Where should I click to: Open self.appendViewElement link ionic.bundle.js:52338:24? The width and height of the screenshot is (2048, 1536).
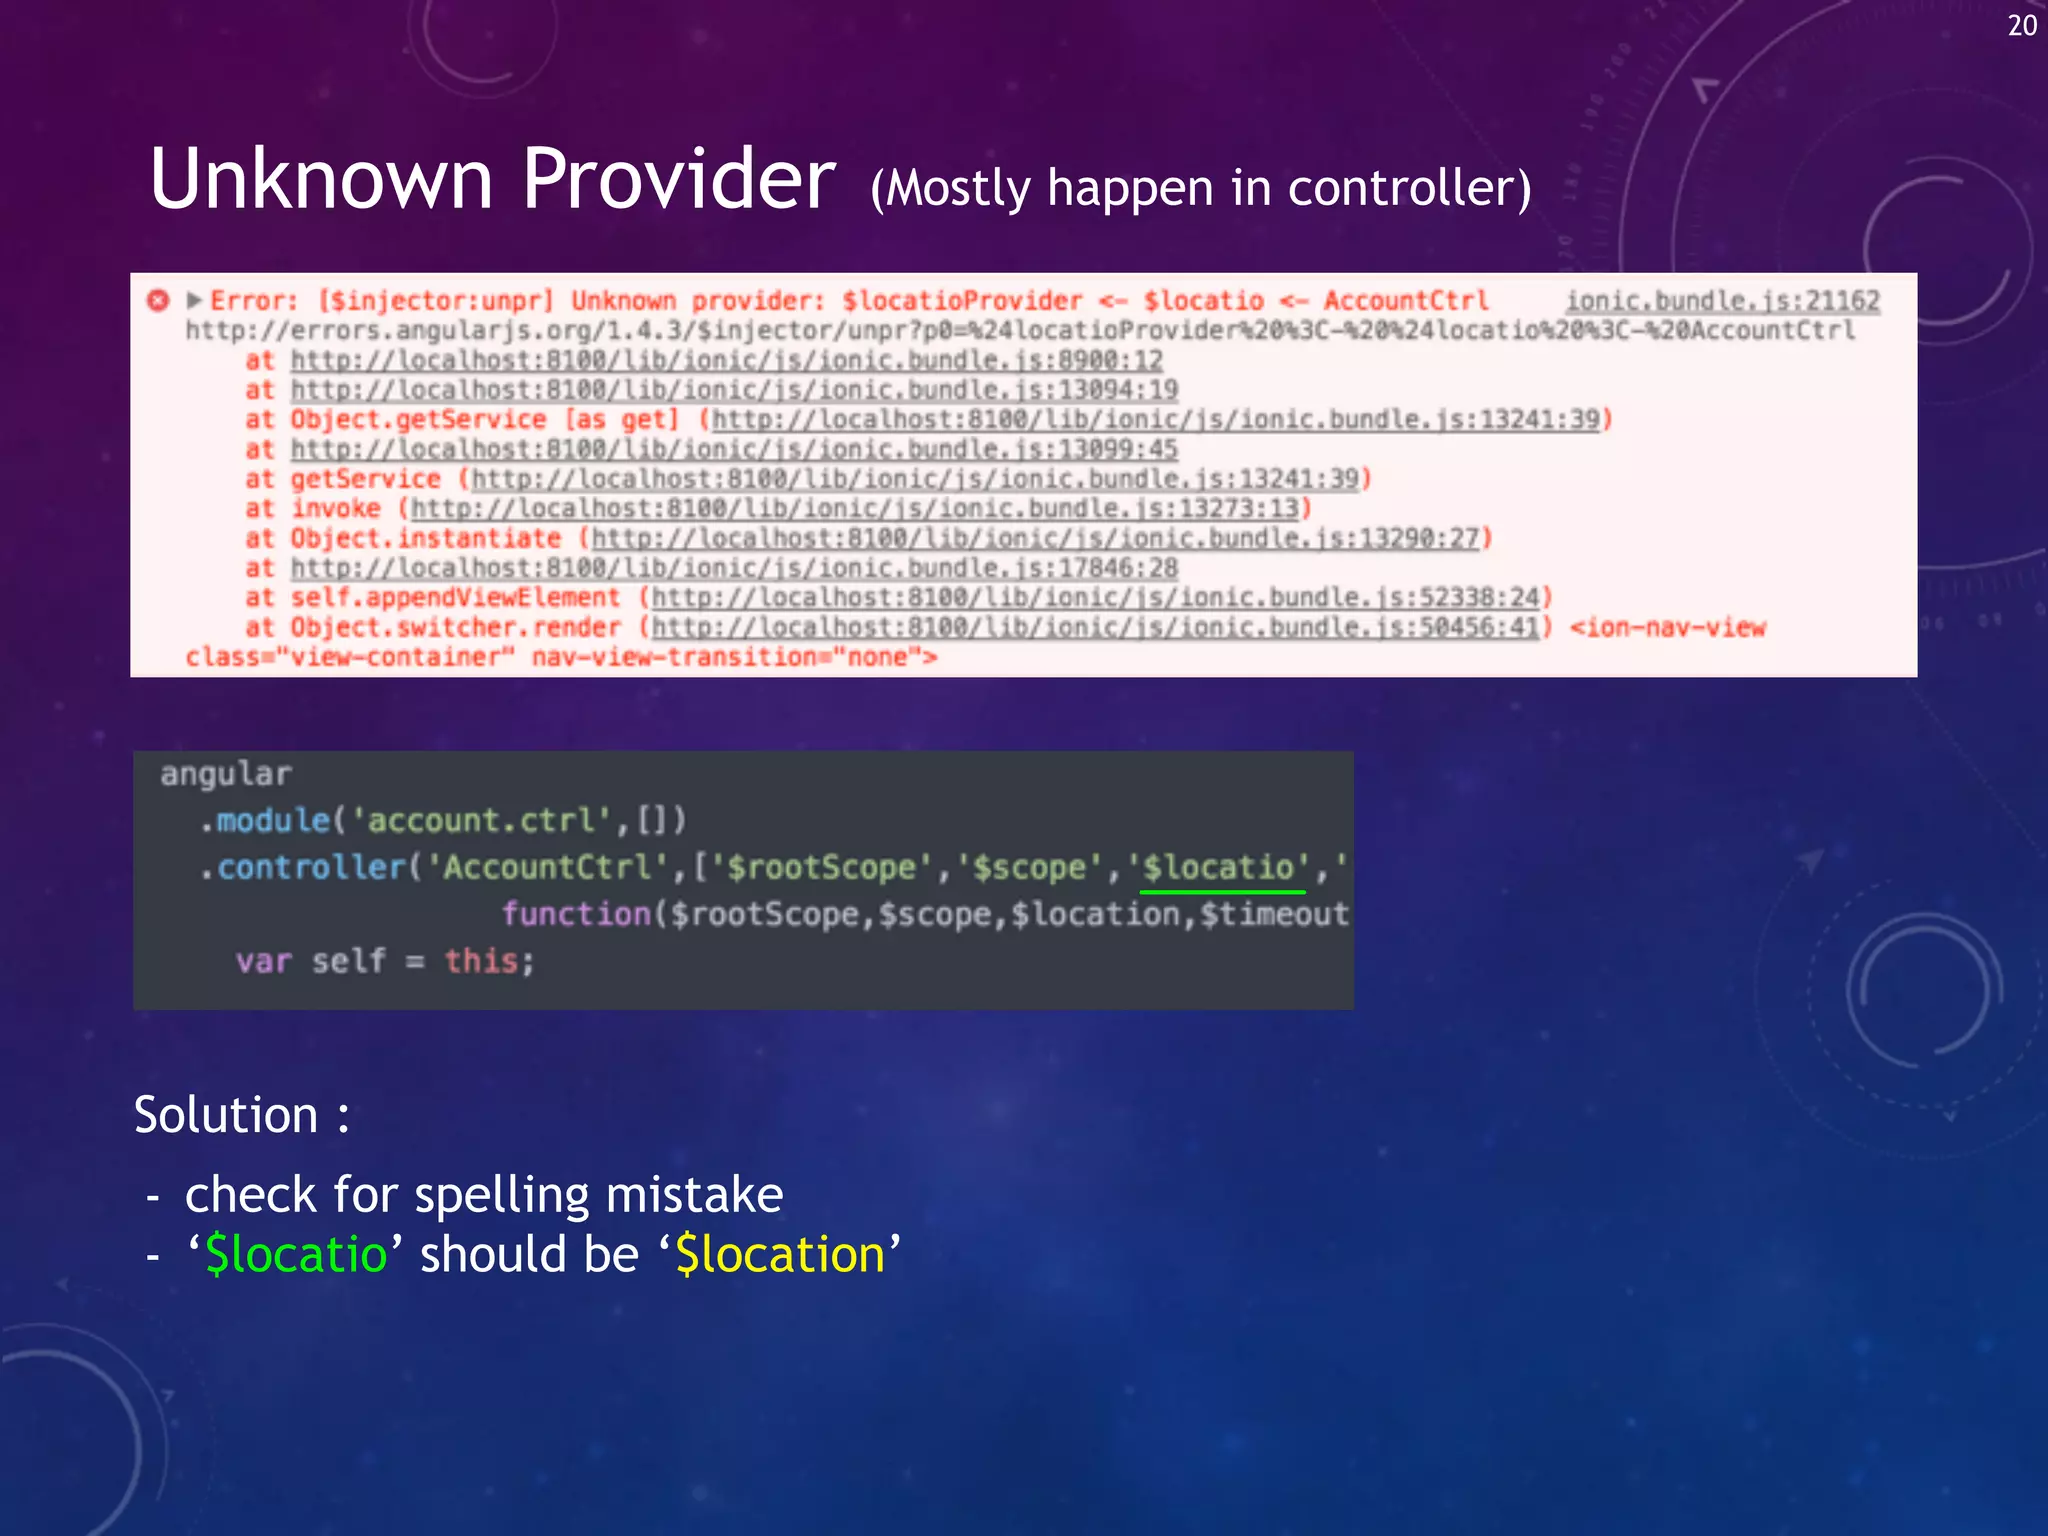(x=1096, y=598)
